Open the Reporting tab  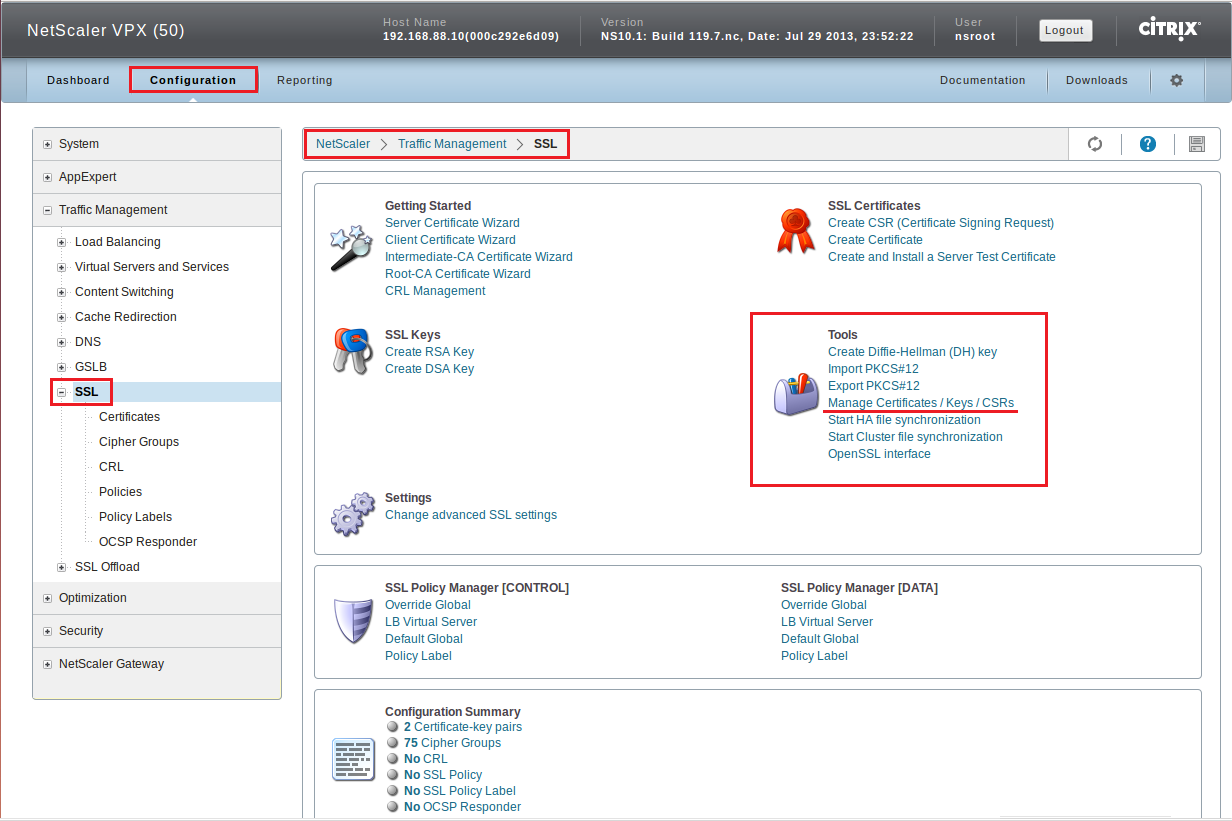point(304,80)
